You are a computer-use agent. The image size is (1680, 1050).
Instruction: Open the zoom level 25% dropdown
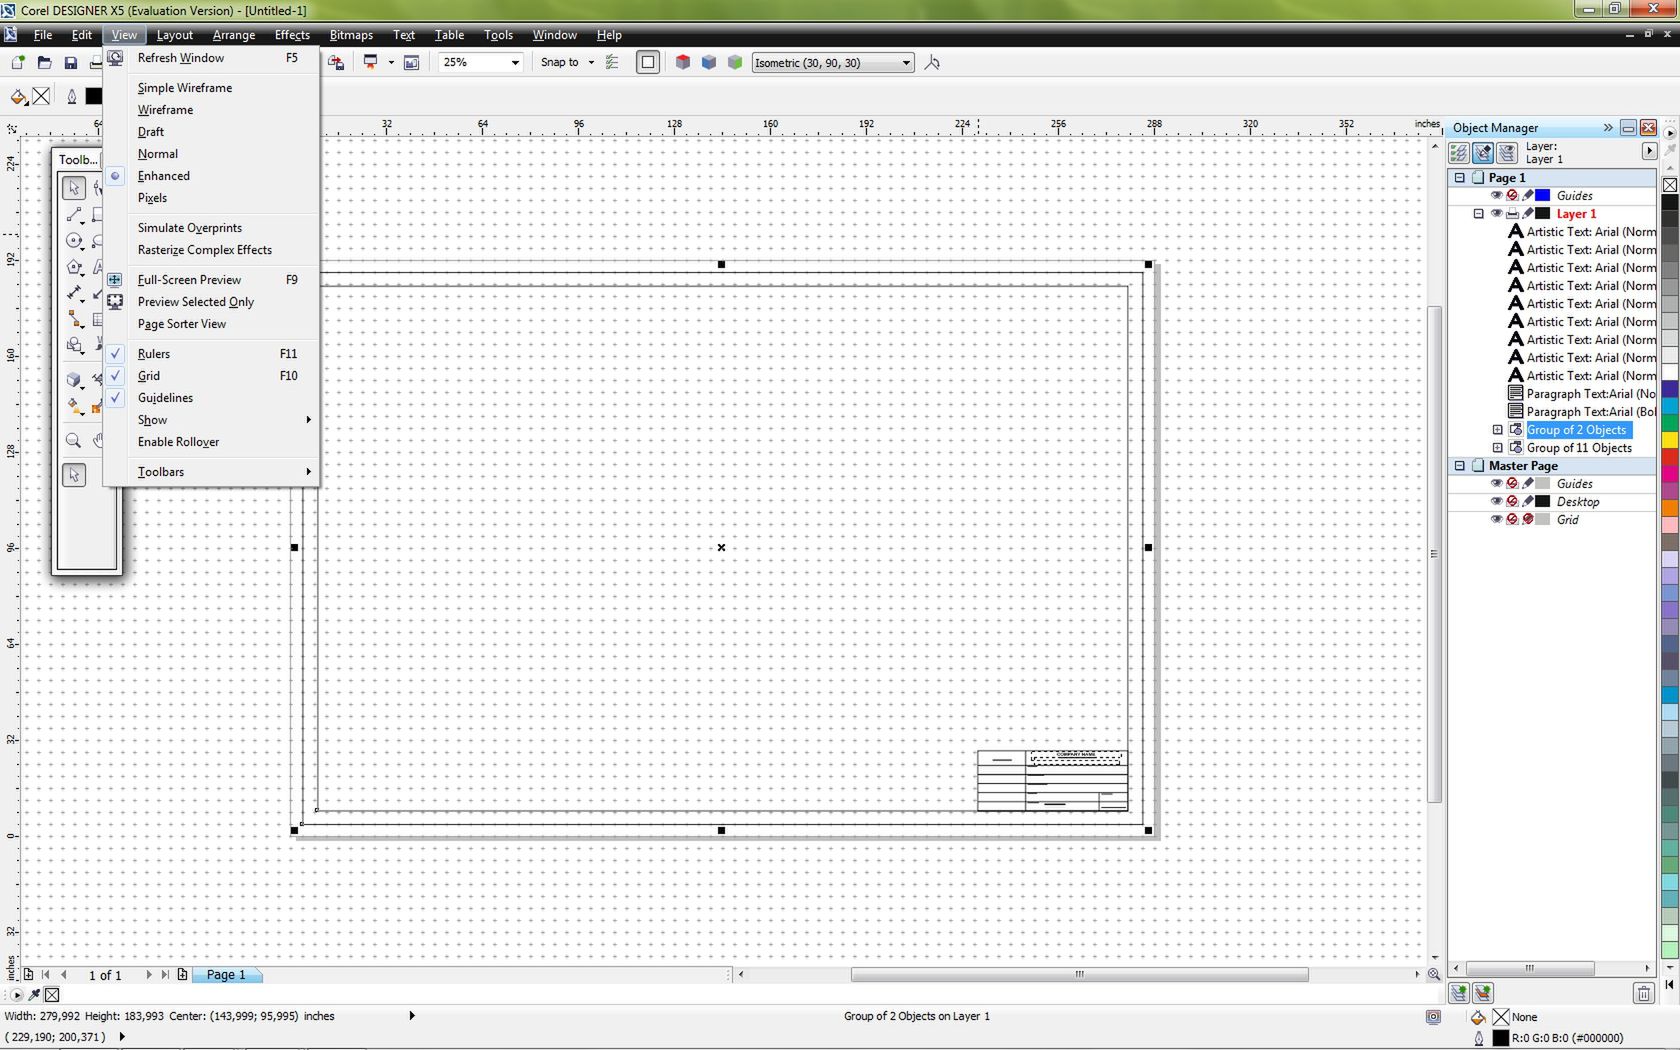point(515,62)
